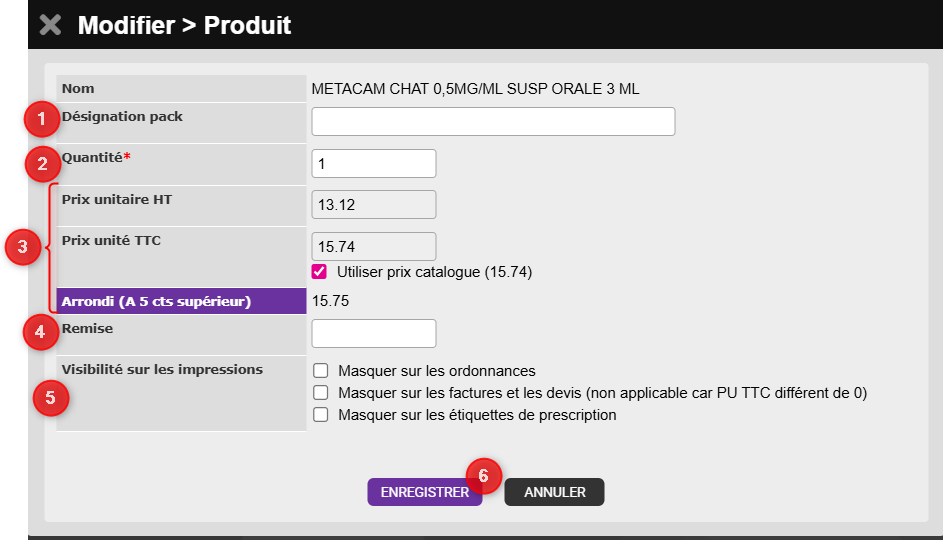The height and width of the screenshot is (540, 943).
Task: Click the Remise input field
Action: pyautogui.click(x=374, y=333)
